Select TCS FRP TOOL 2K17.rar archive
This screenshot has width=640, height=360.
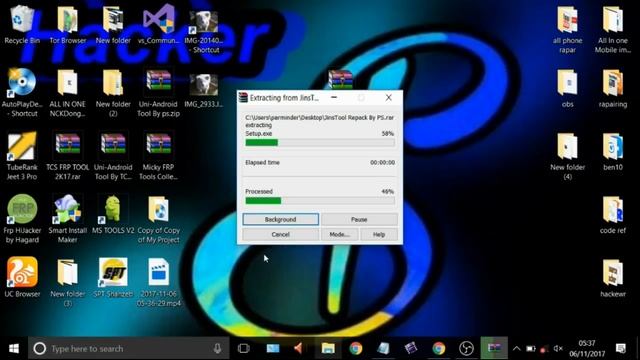click(68, 156)
